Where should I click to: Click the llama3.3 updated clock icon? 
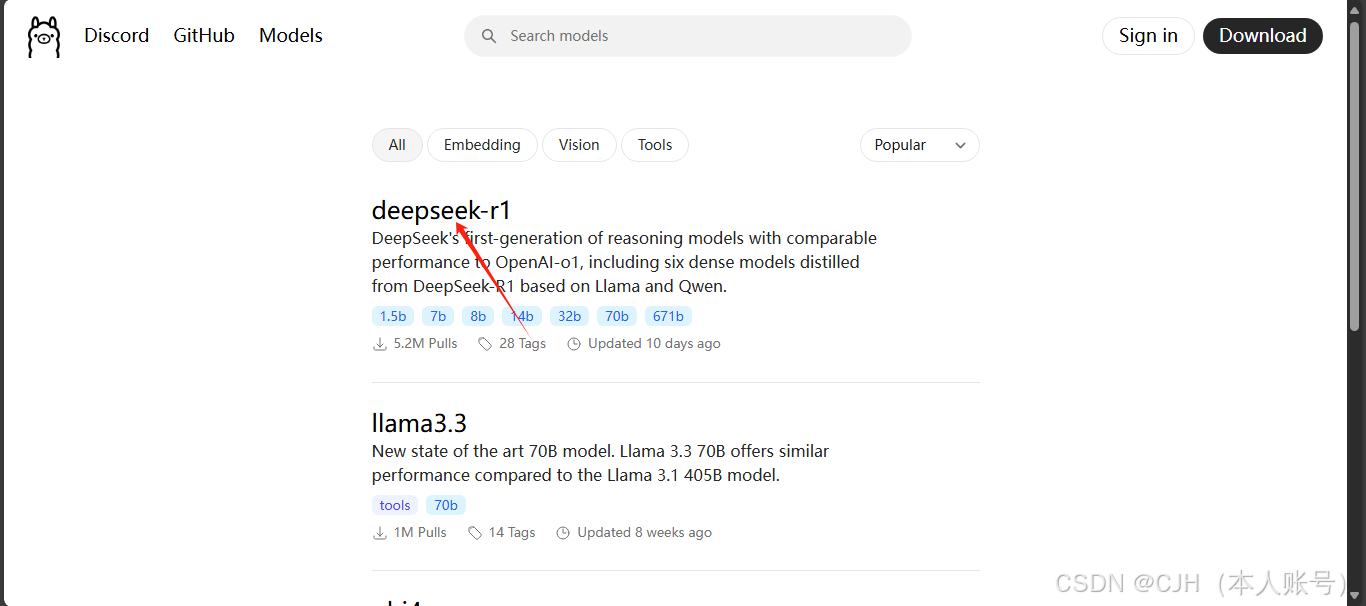coord(563,533)
